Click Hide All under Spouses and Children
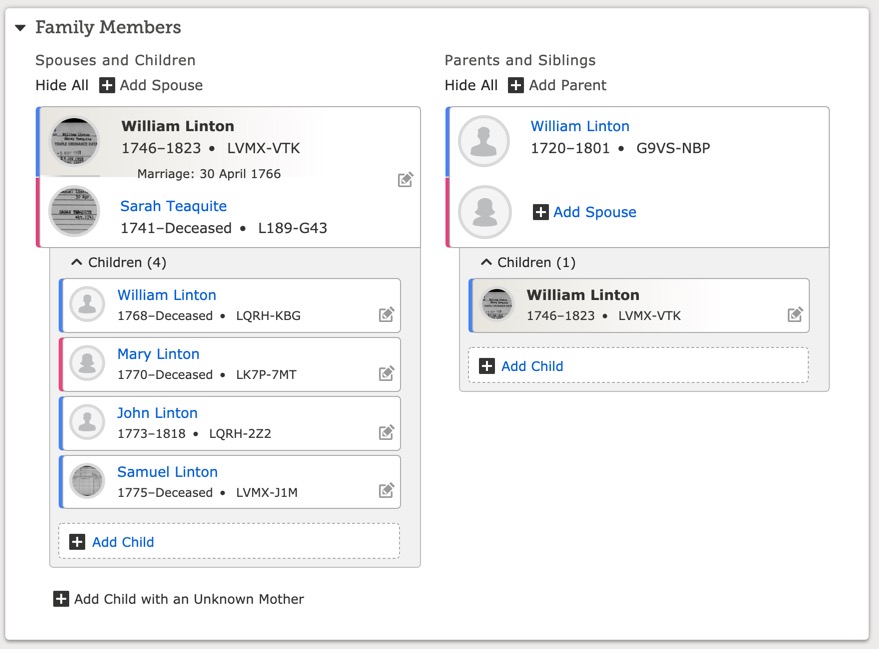This screenshot has width=879, height=649. point(62,85)
